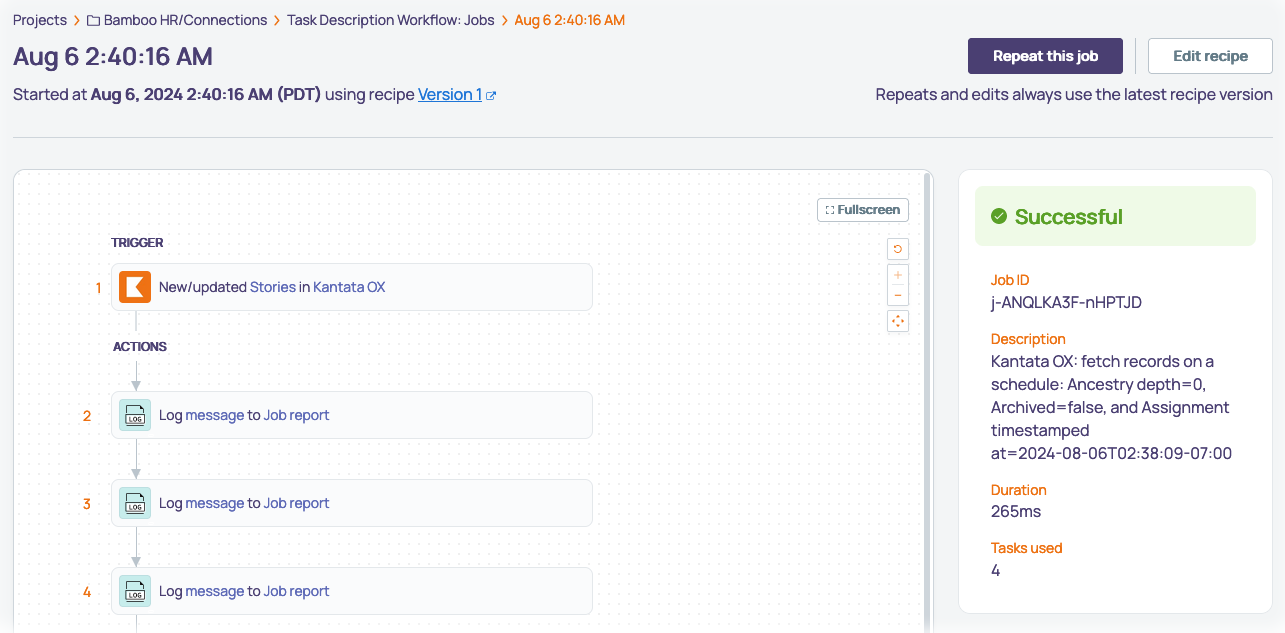
Task: Select step 3 Log message card
Action: (352, 503)
